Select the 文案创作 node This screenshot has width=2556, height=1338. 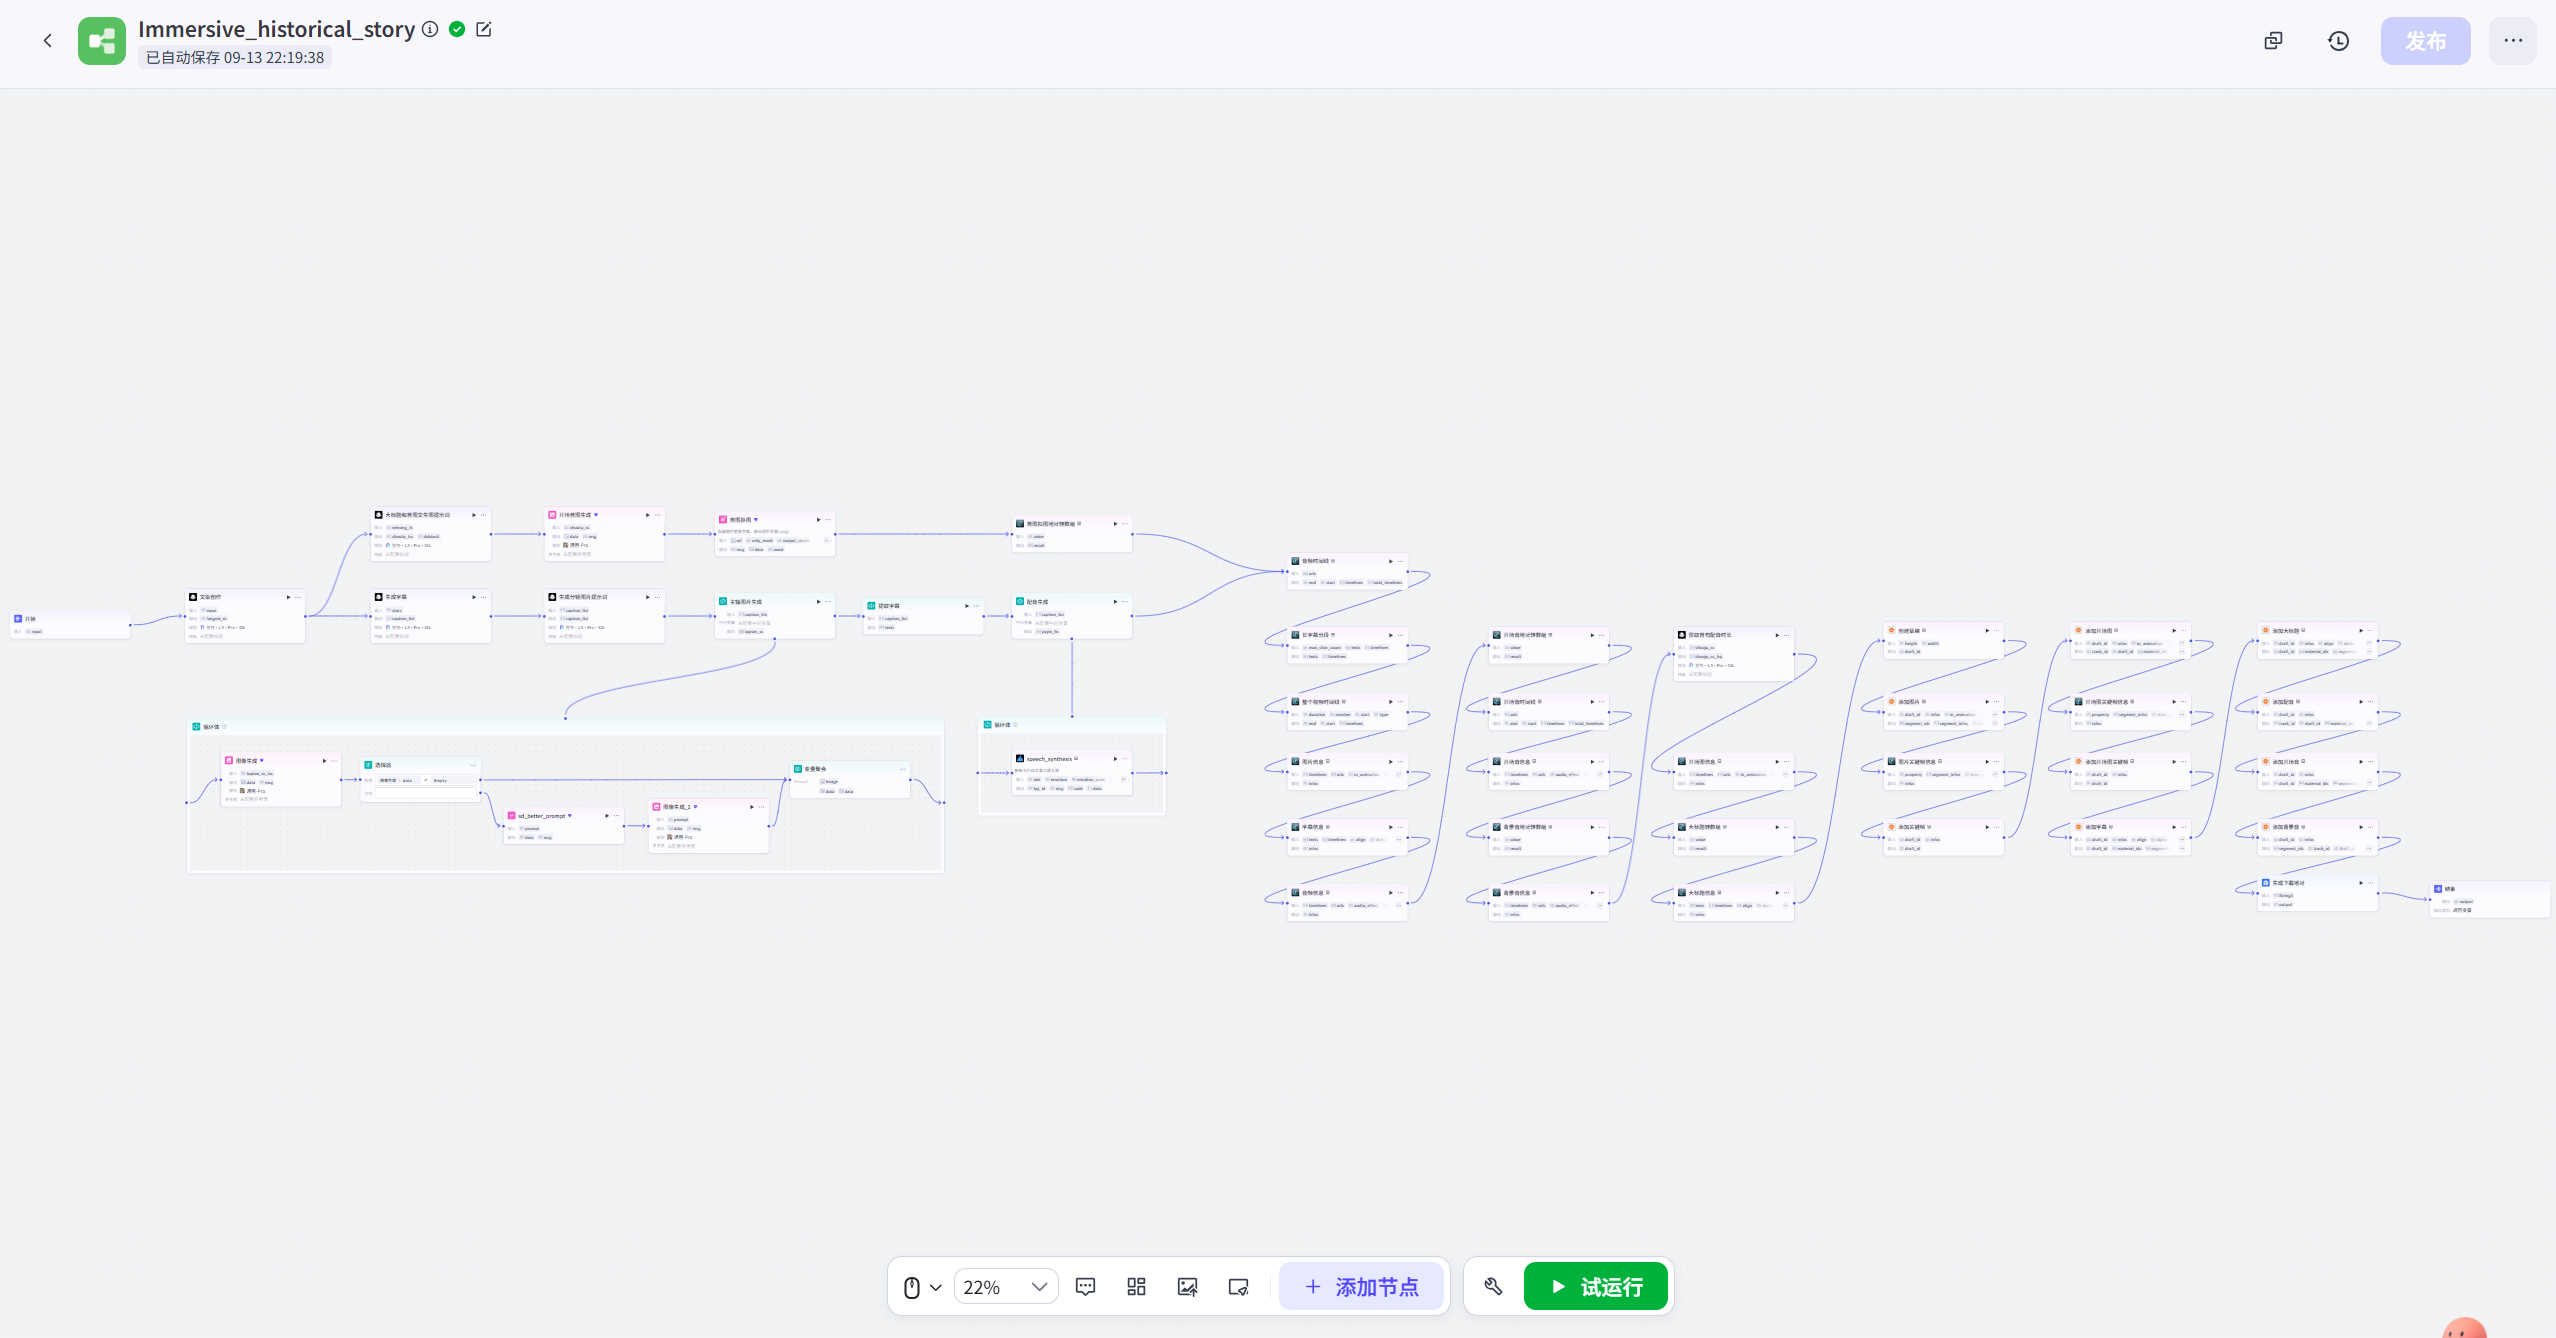[x=245, y=616]
